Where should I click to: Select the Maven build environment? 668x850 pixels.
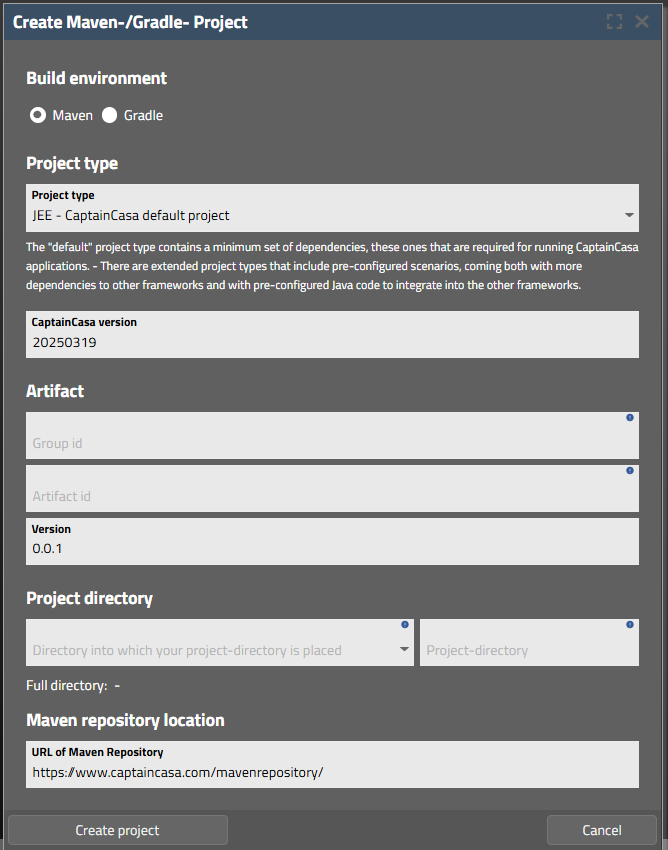pos(38,115)
